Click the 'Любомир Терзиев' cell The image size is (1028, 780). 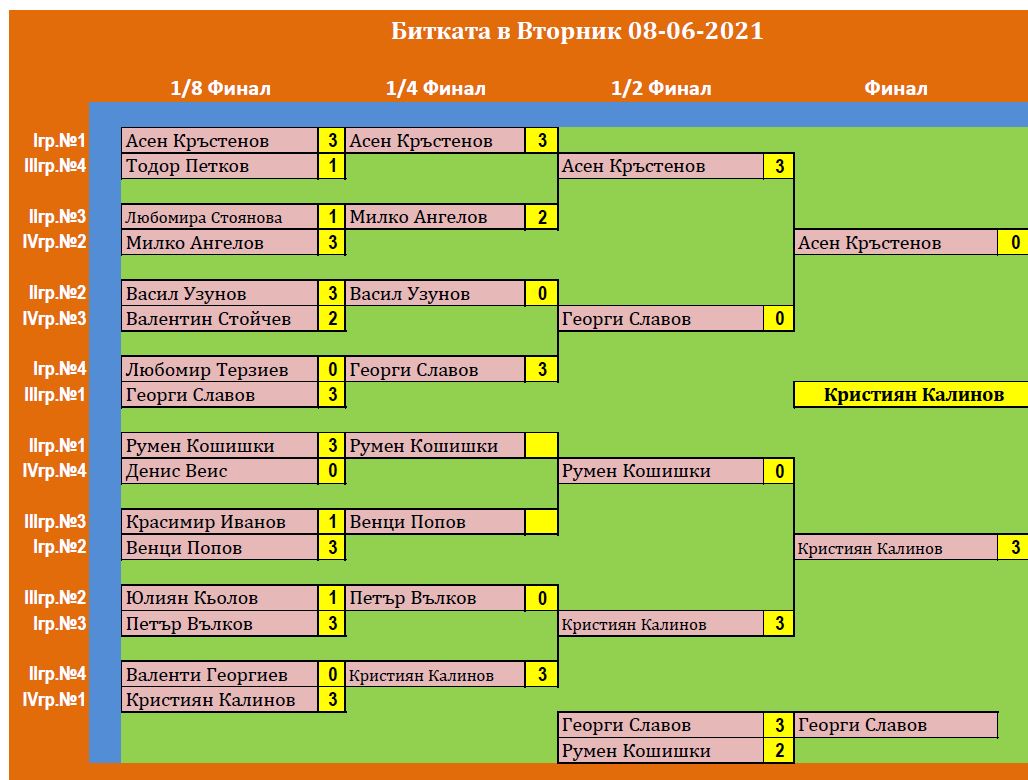click(219, 370)
